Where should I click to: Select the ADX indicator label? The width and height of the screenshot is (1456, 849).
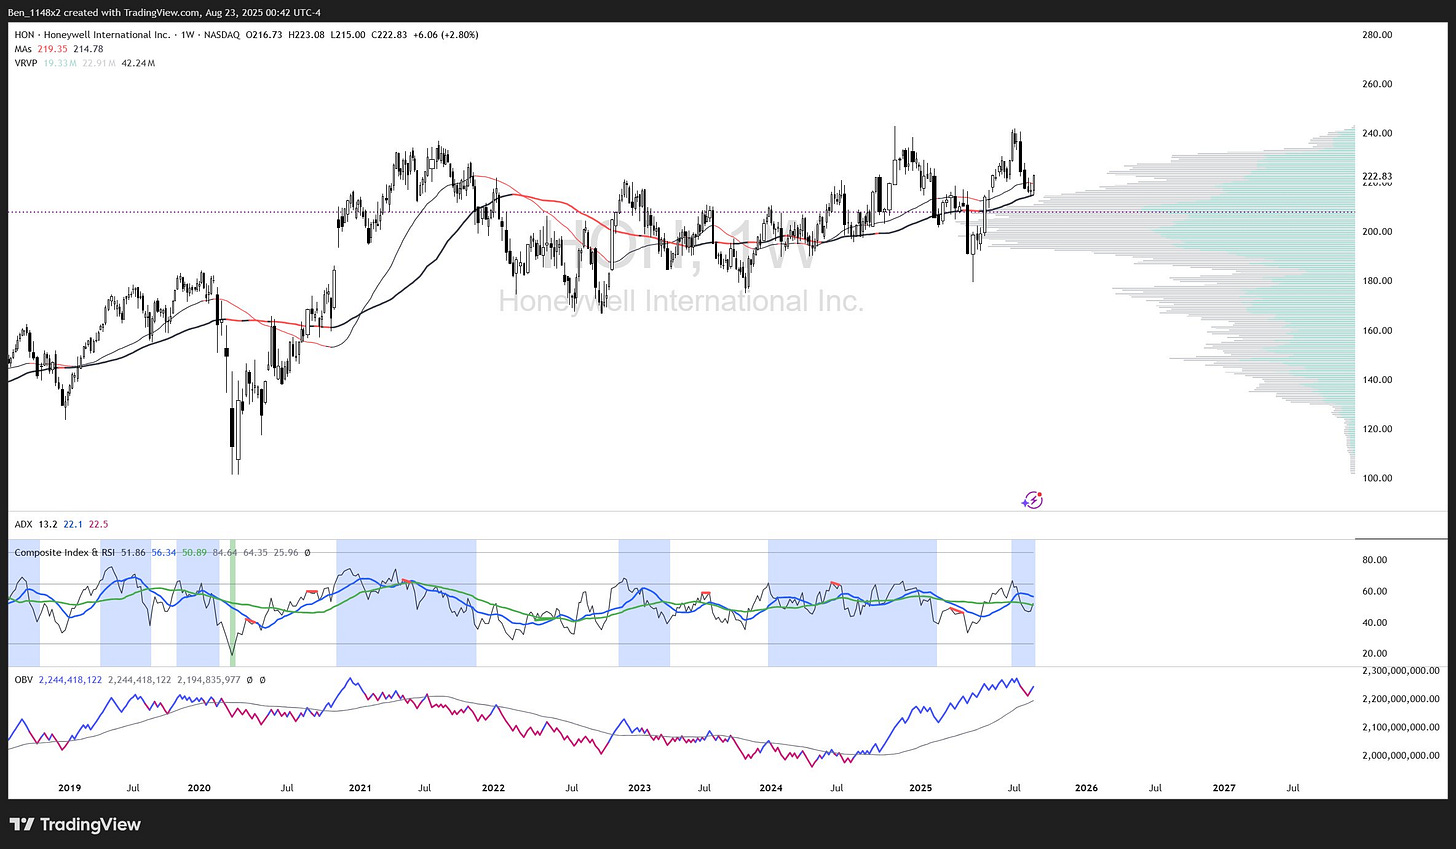tap(24, 524)
